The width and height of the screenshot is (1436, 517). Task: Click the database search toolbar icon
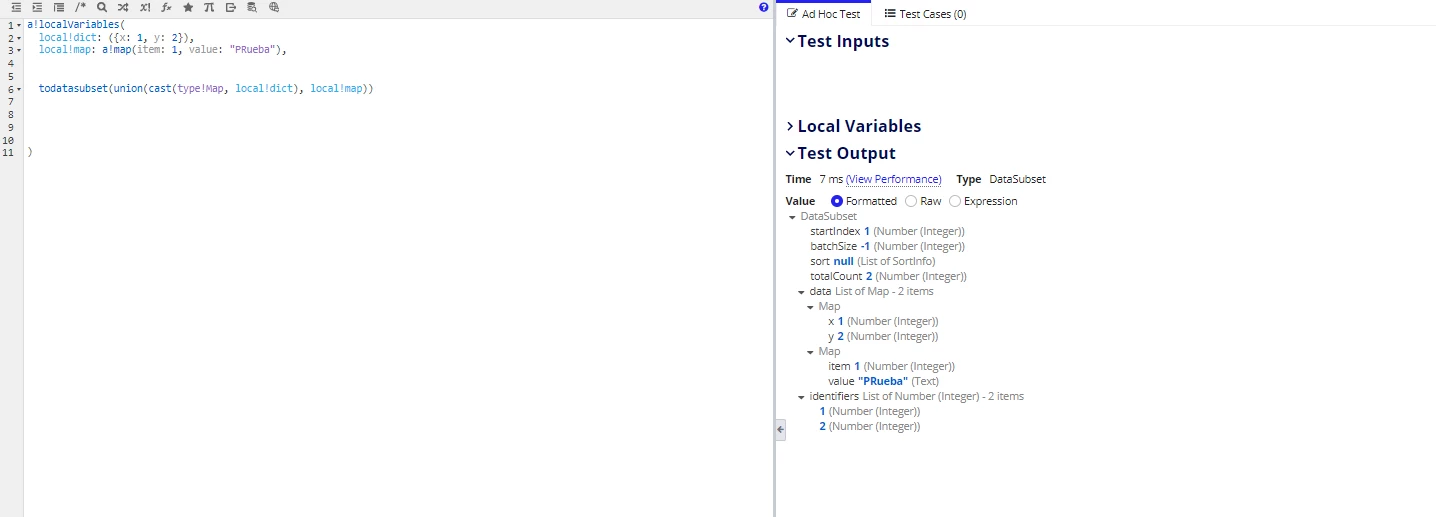(x=252, y=7)
